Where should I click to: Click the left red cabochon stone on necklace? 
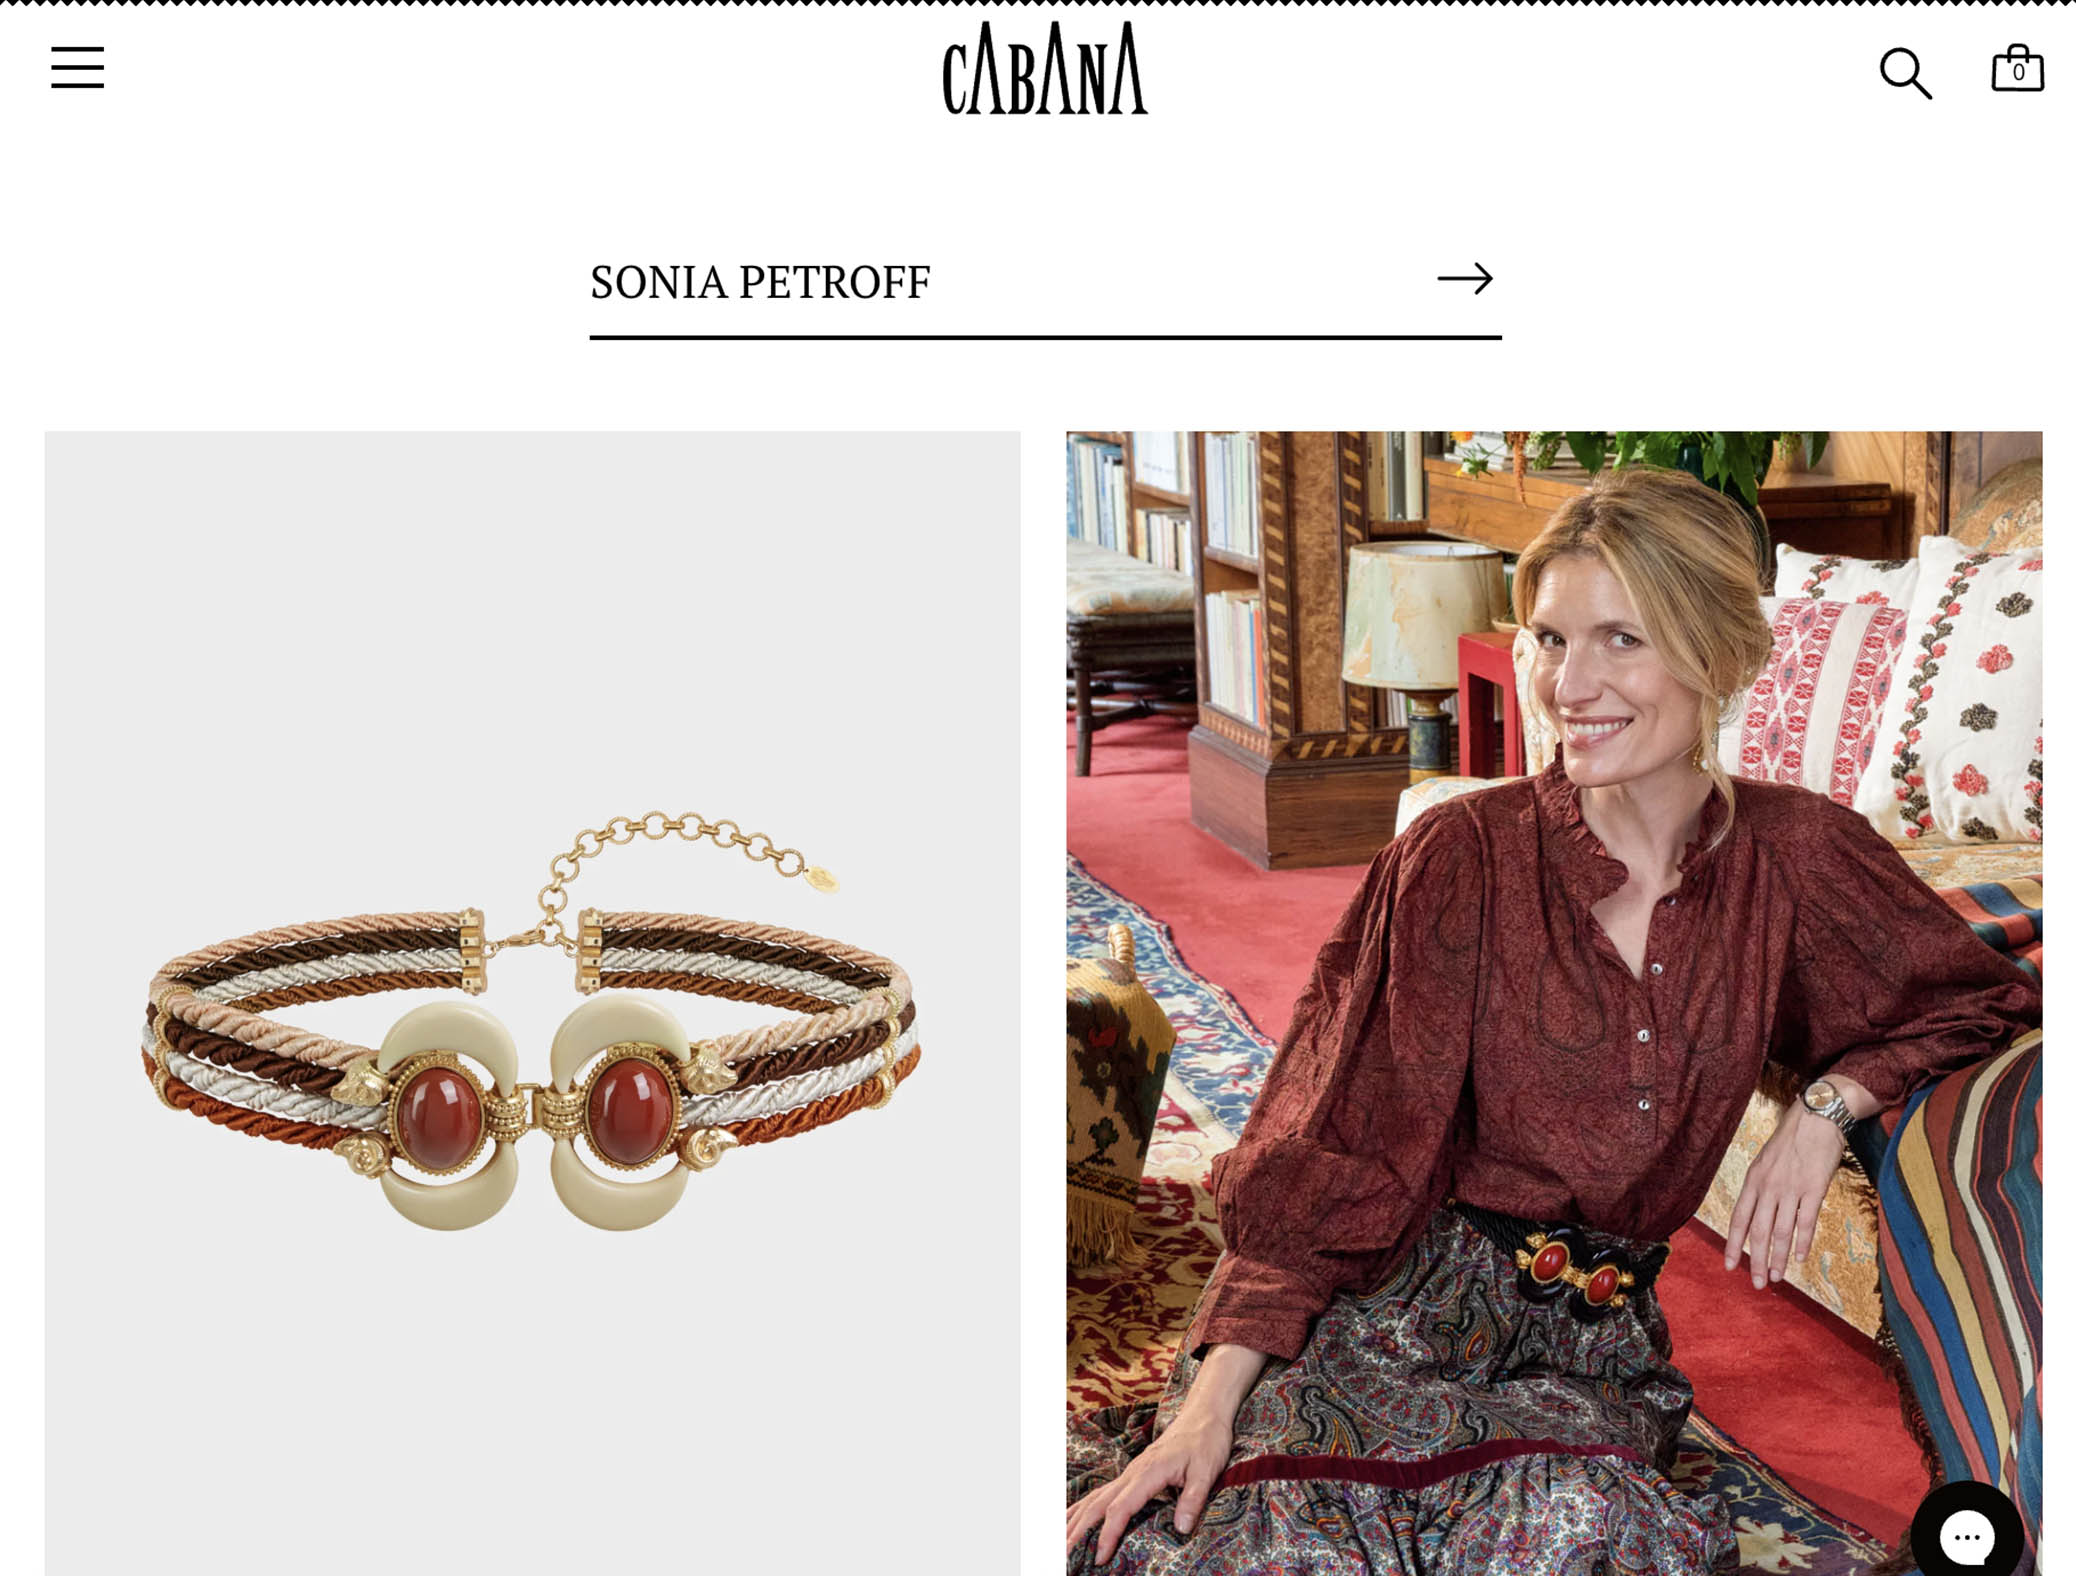pos(438,1117)
